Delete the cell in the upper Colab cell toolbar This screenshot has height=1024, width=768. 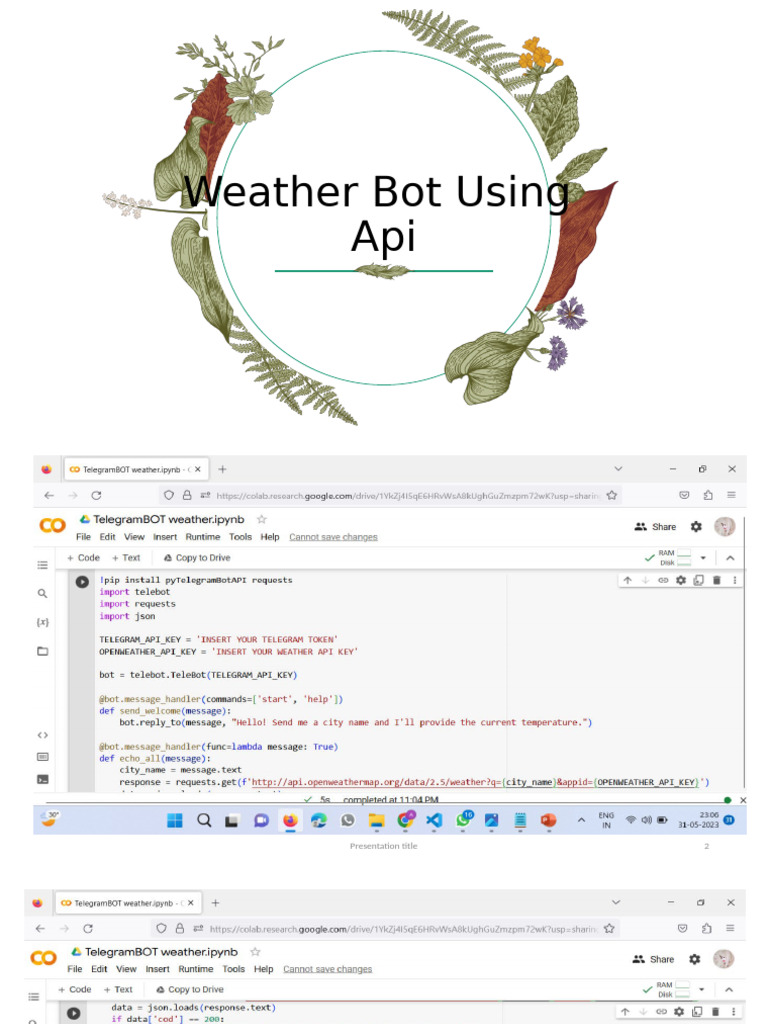tap(716, 580)
